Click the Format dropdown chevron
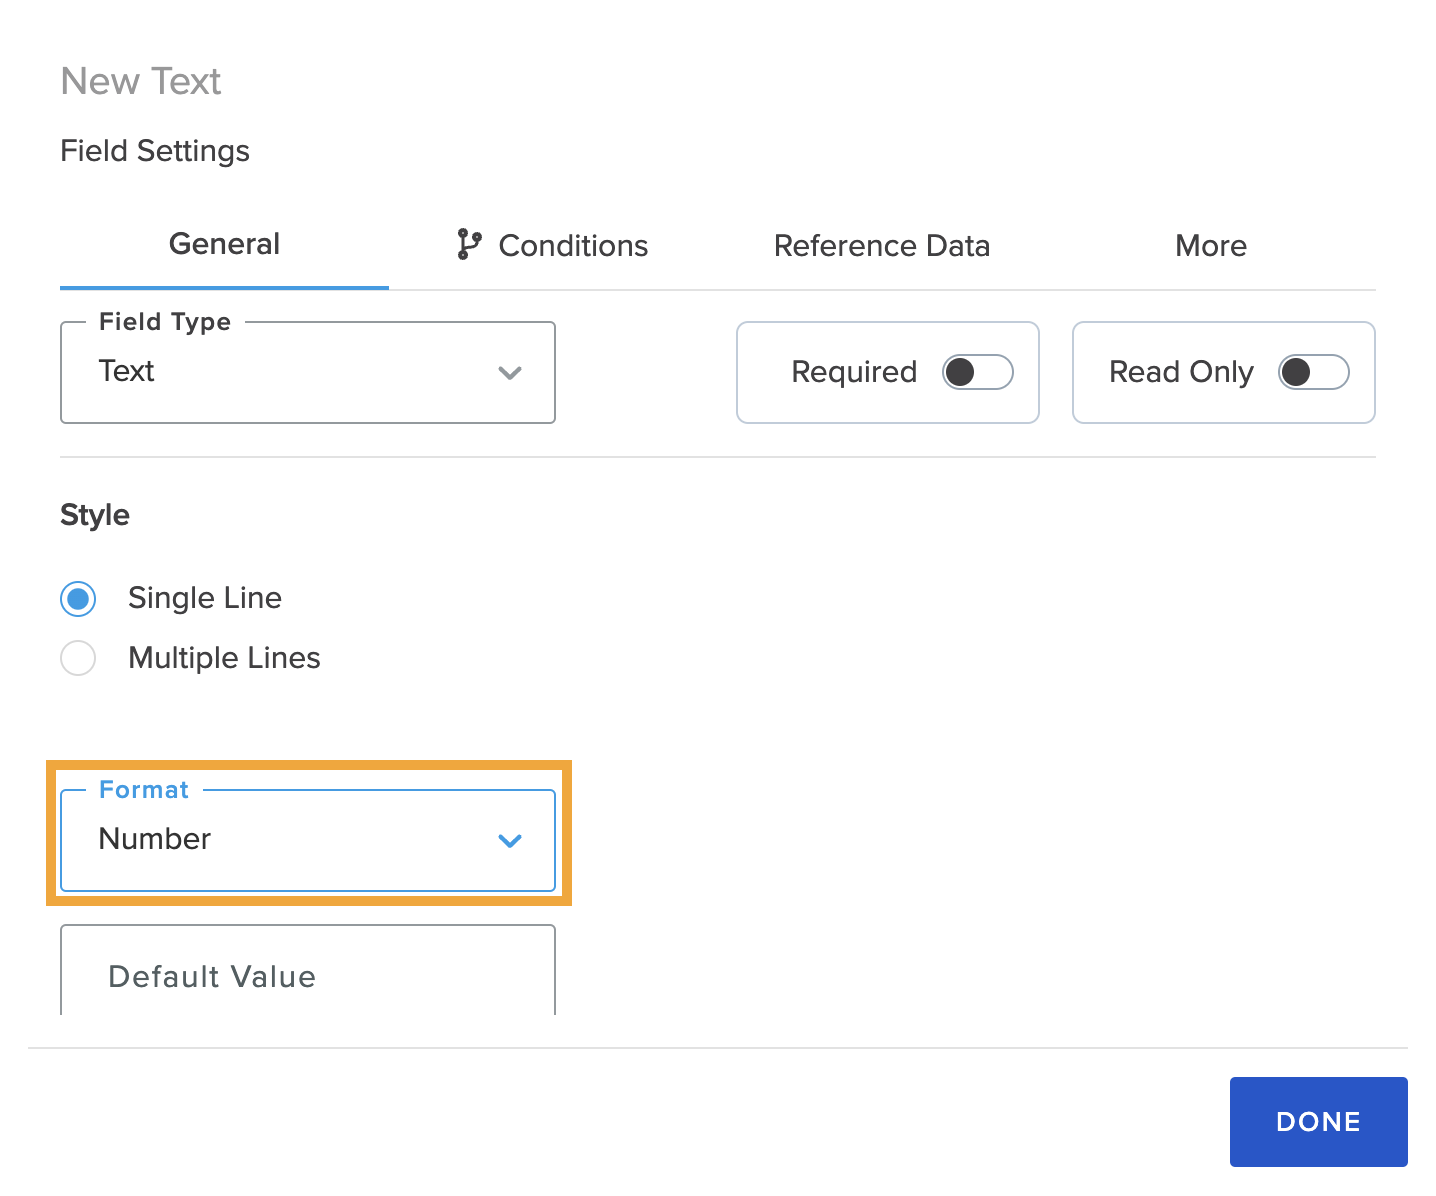Screen dimensions: 1436x1196 point(511,841)
